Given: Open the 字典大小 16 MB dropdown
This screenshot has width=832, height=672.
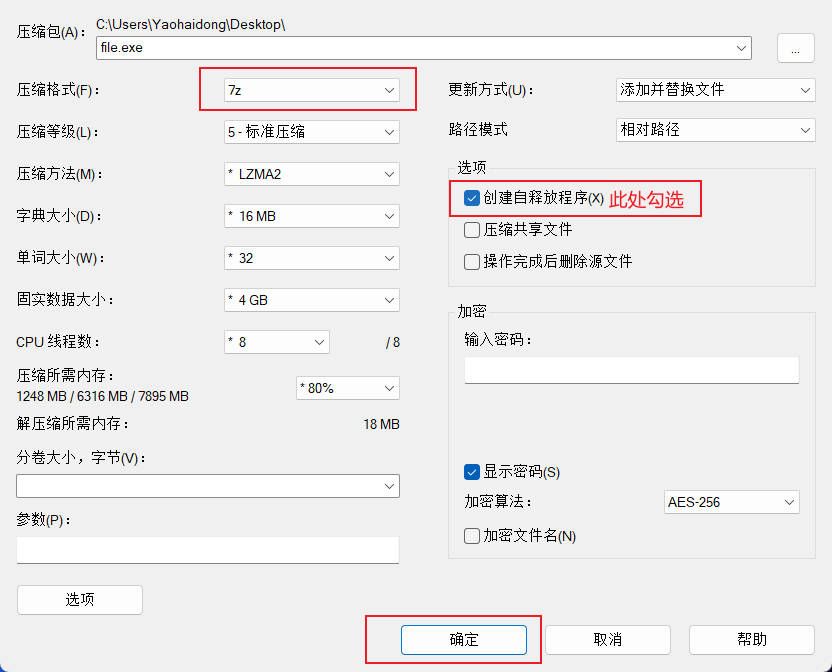Looking at the screenshot, I should point(311,216).
